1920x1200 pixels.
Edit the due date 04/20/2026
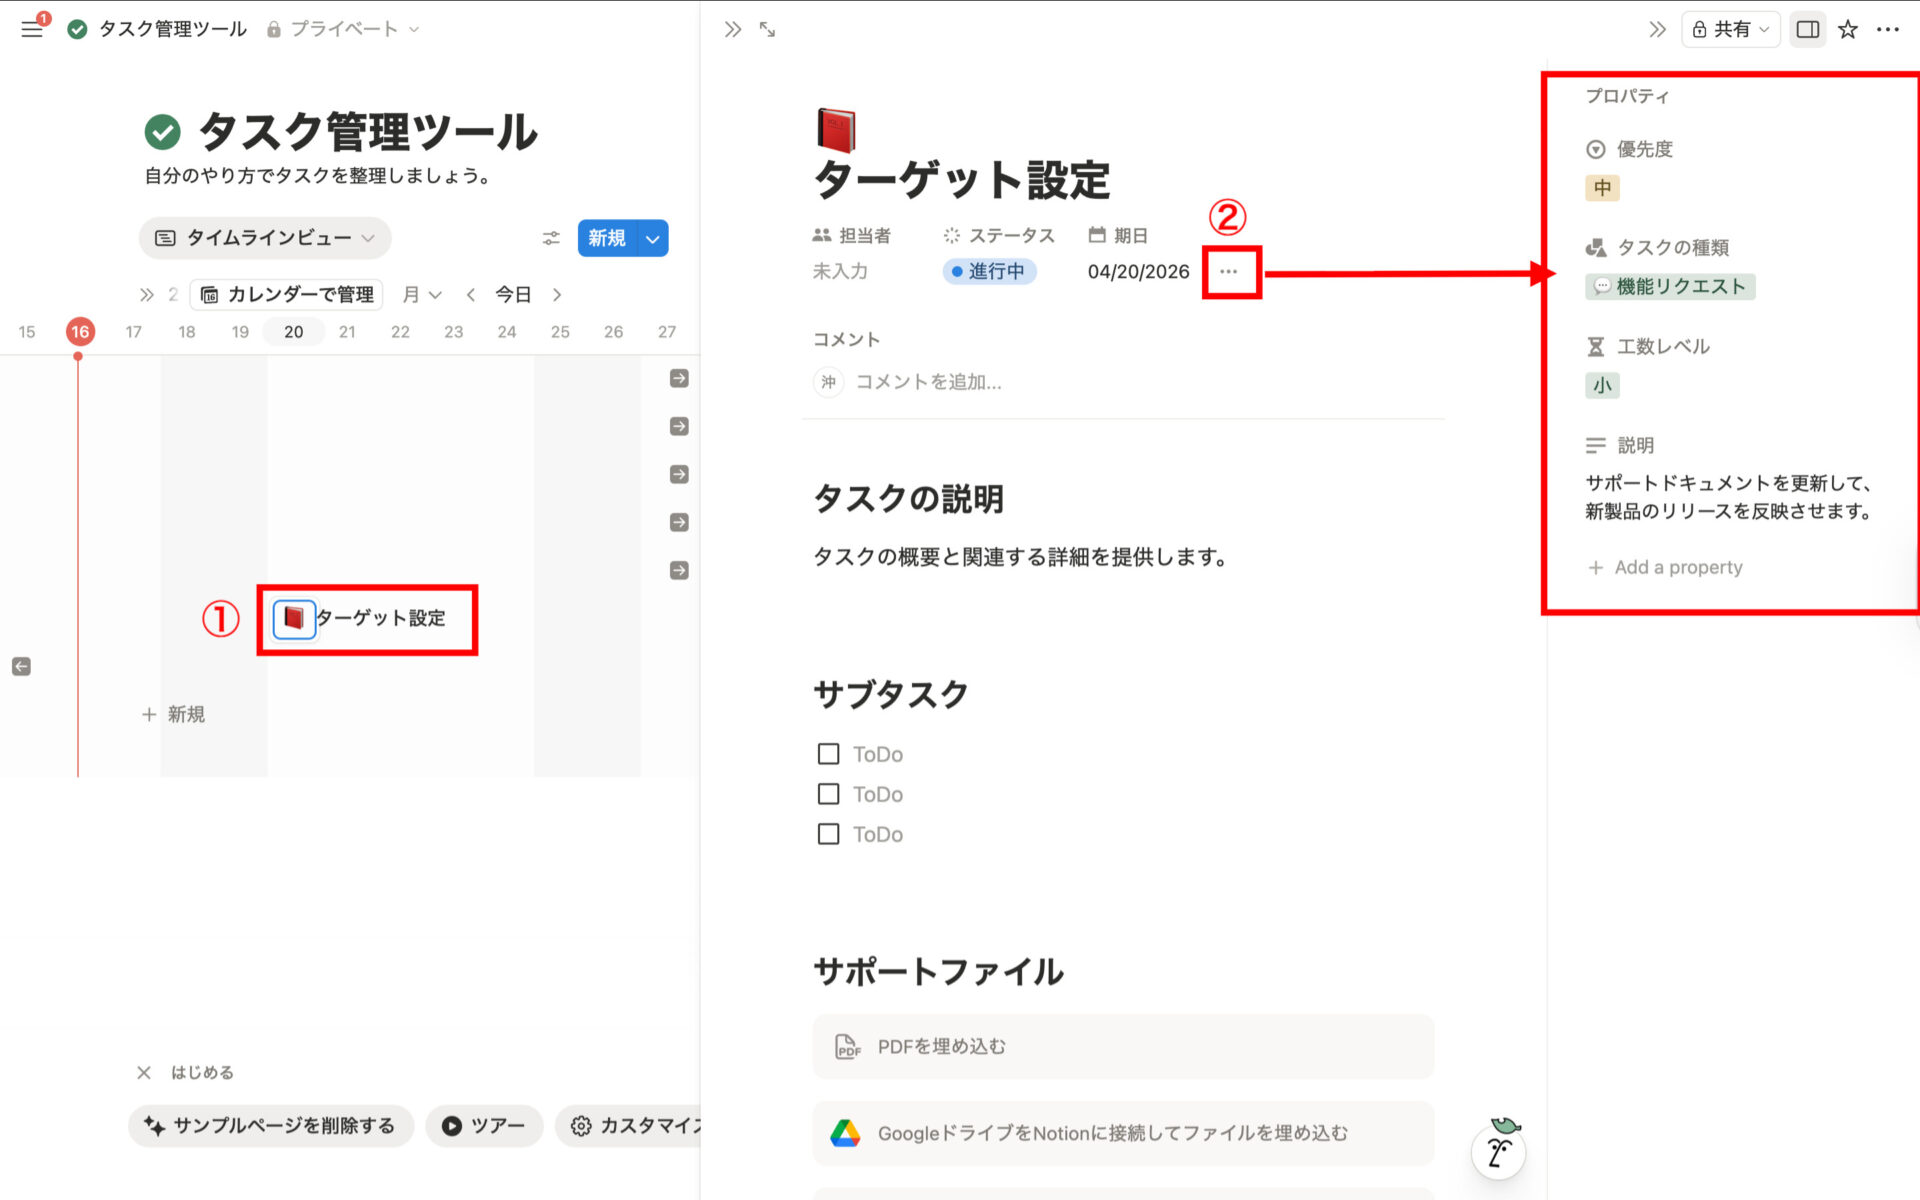tap(1138, 271)
